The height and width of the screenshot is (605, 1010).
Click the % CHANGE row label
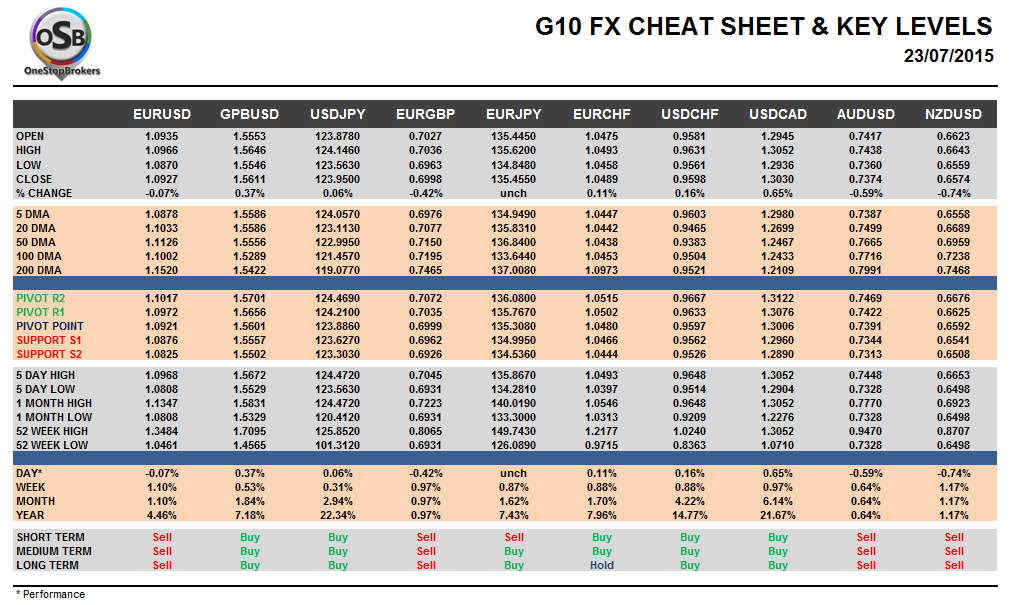point(44,193)
